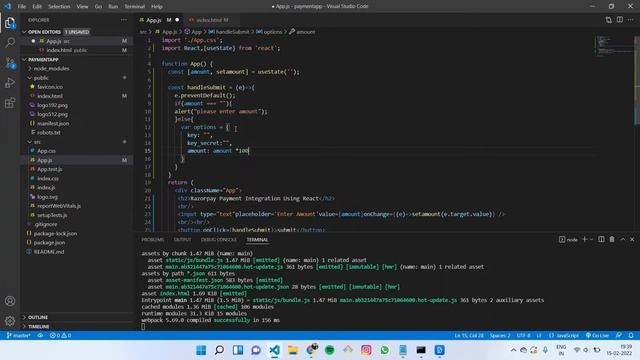This screenshot has width=640, height=360.
Task: Click the watch icon next to master branch
Action: pyautogui.click(x=40, y=335)
